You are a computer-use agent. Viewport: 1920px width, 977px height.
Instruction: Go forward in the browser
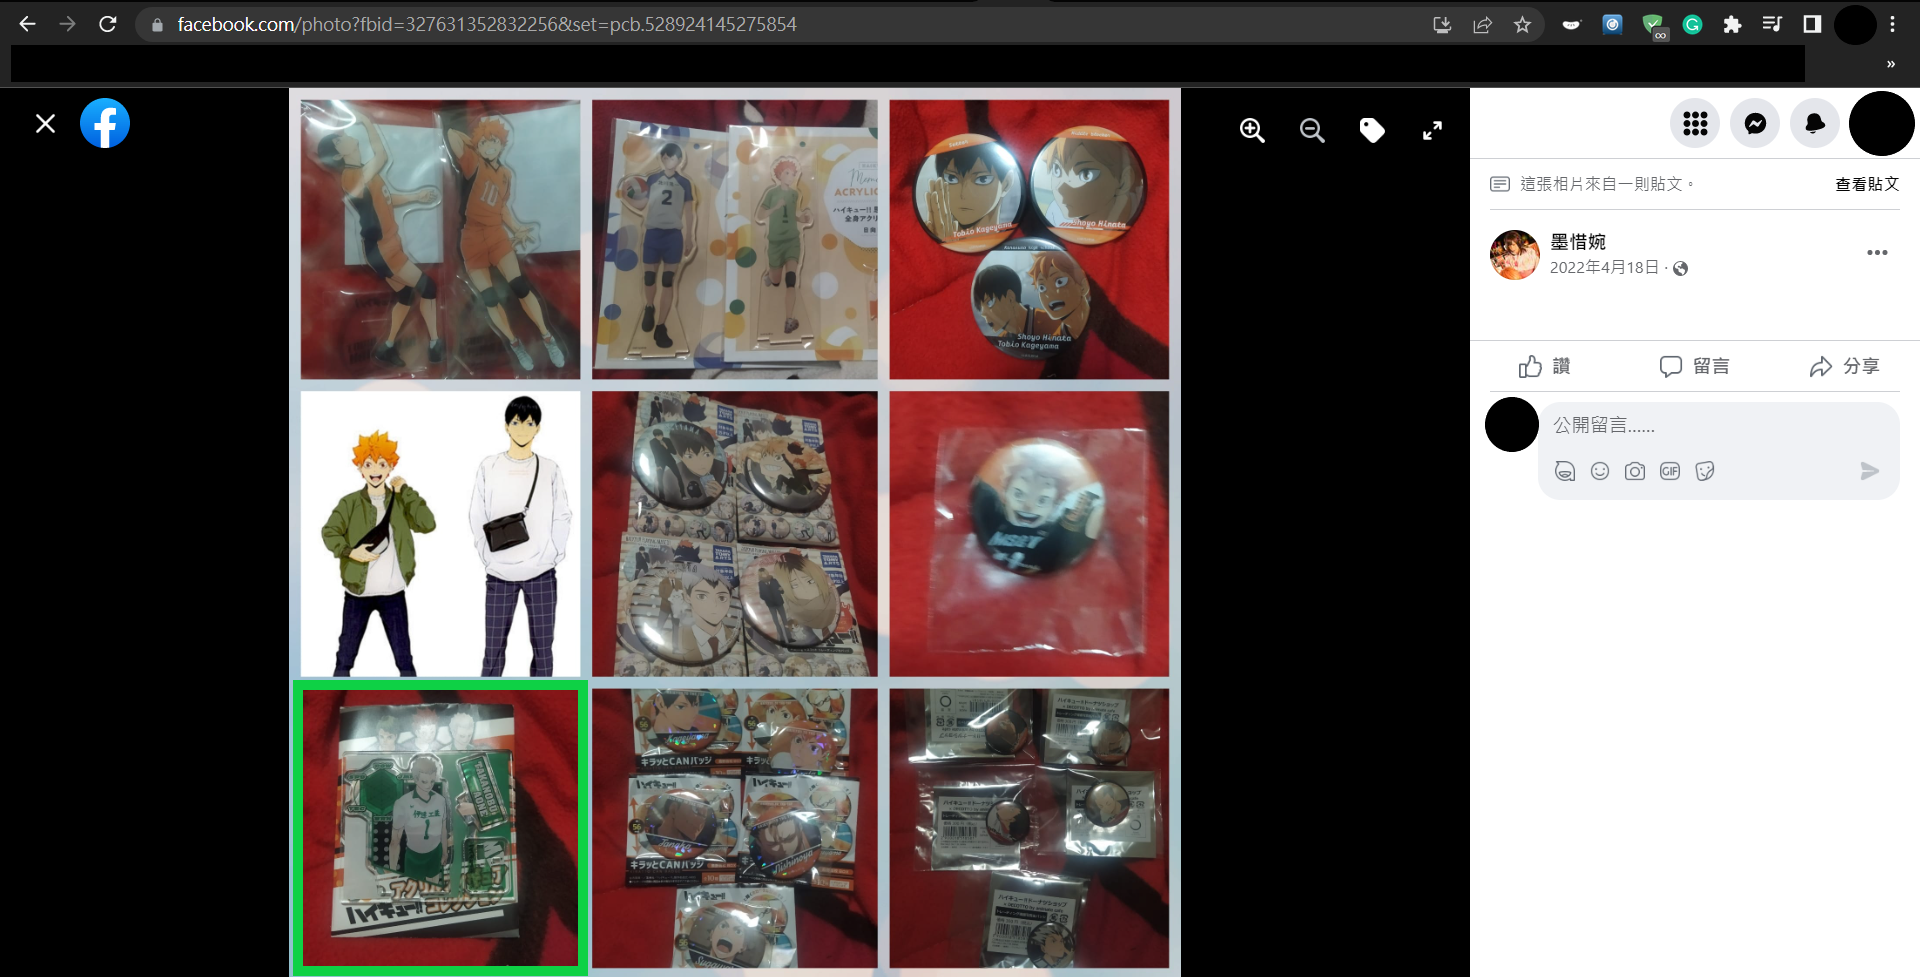(x=67, y=24)
